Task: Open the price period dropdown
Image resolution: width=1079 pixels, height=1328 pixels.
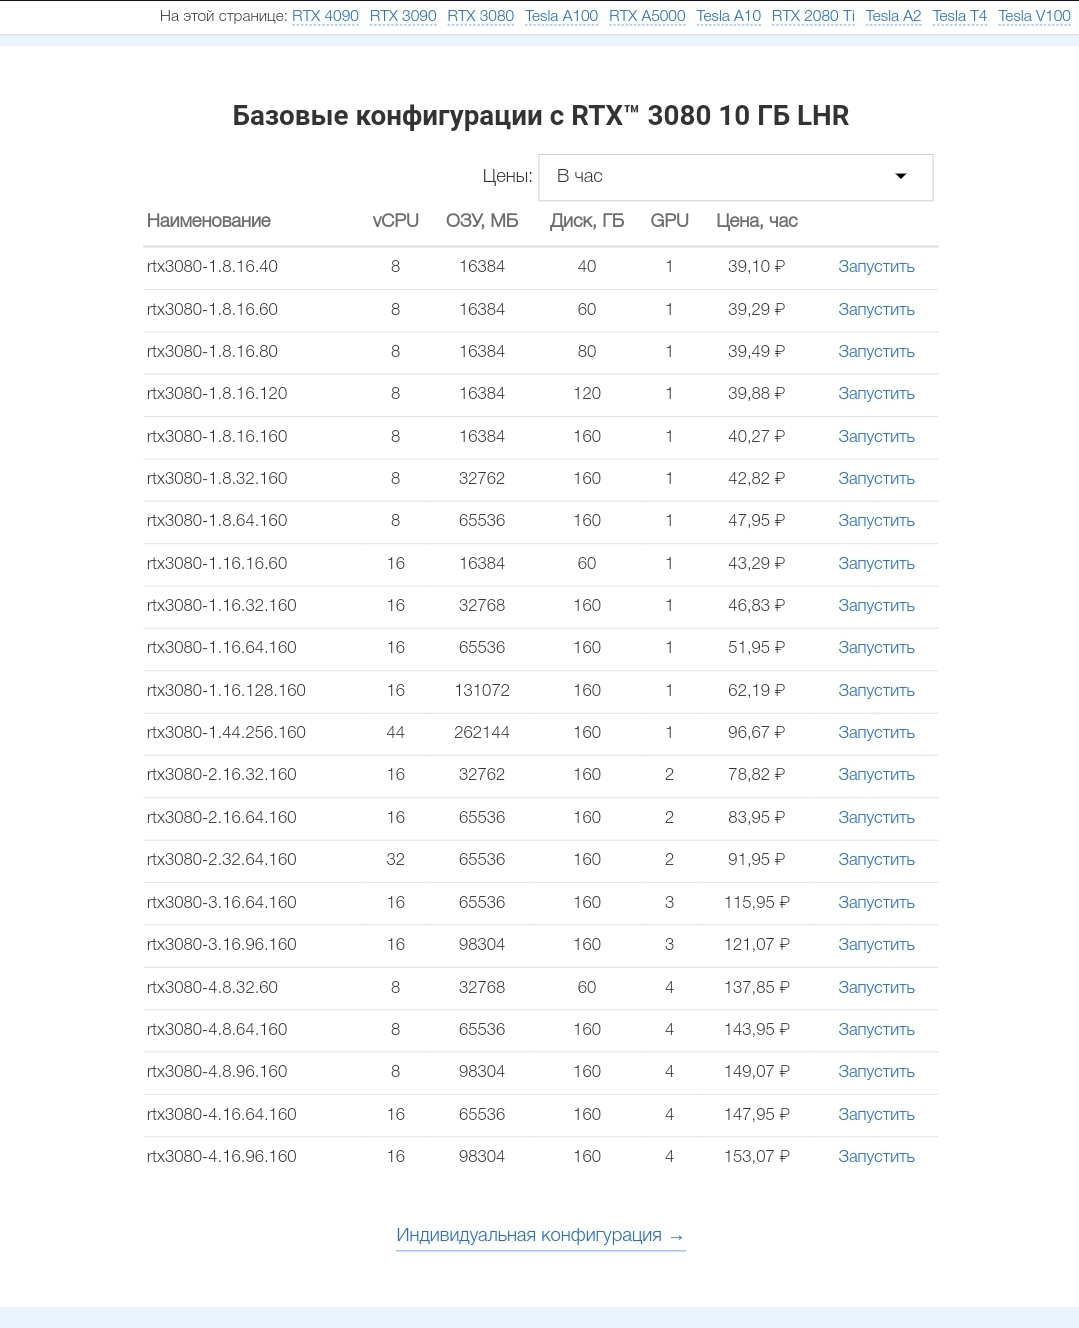Action: (735, 177)
